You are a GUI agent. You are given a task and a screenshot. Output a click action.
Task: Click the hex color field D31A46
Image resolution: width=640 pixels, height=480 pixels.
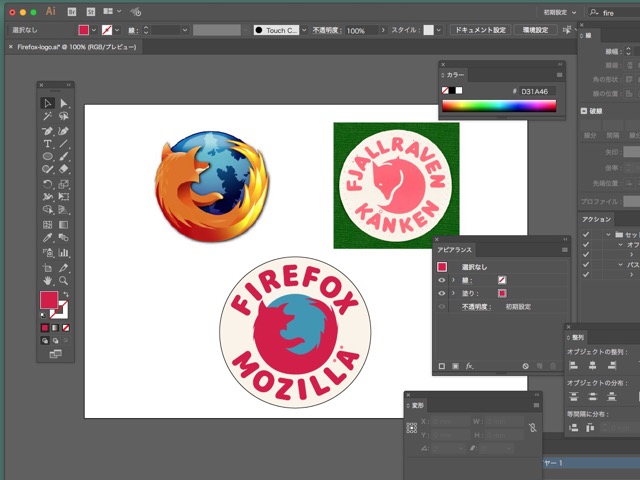[x=537, y=91]
